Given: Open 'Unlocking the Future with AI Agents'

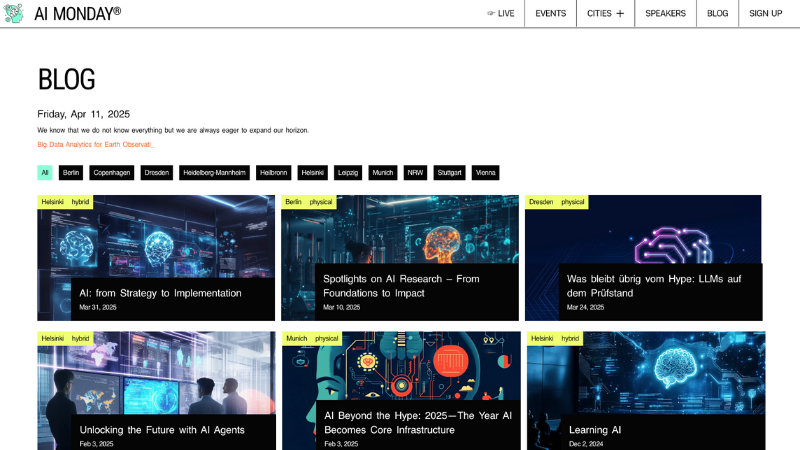Looking at the screenshot, I should [x=162, y=430].
